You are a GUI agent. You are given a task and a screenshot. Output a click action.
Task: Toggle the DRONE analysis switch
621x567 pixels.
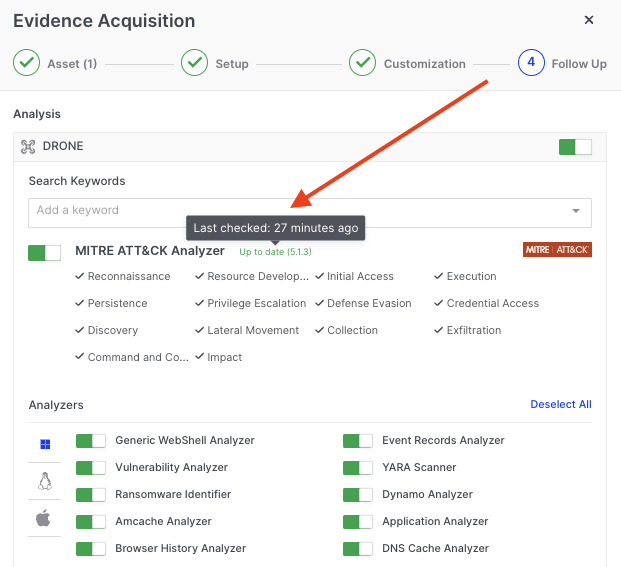tap(575, 147)
